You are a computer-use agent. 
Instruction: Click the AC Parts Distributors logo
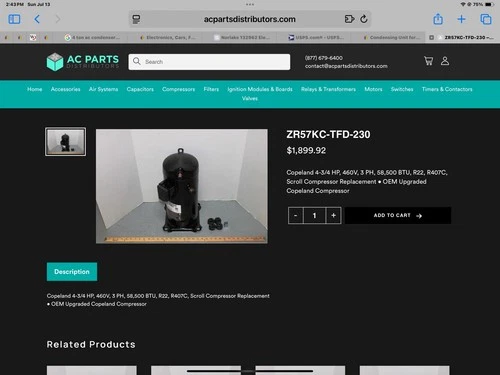tap(83, 62)
